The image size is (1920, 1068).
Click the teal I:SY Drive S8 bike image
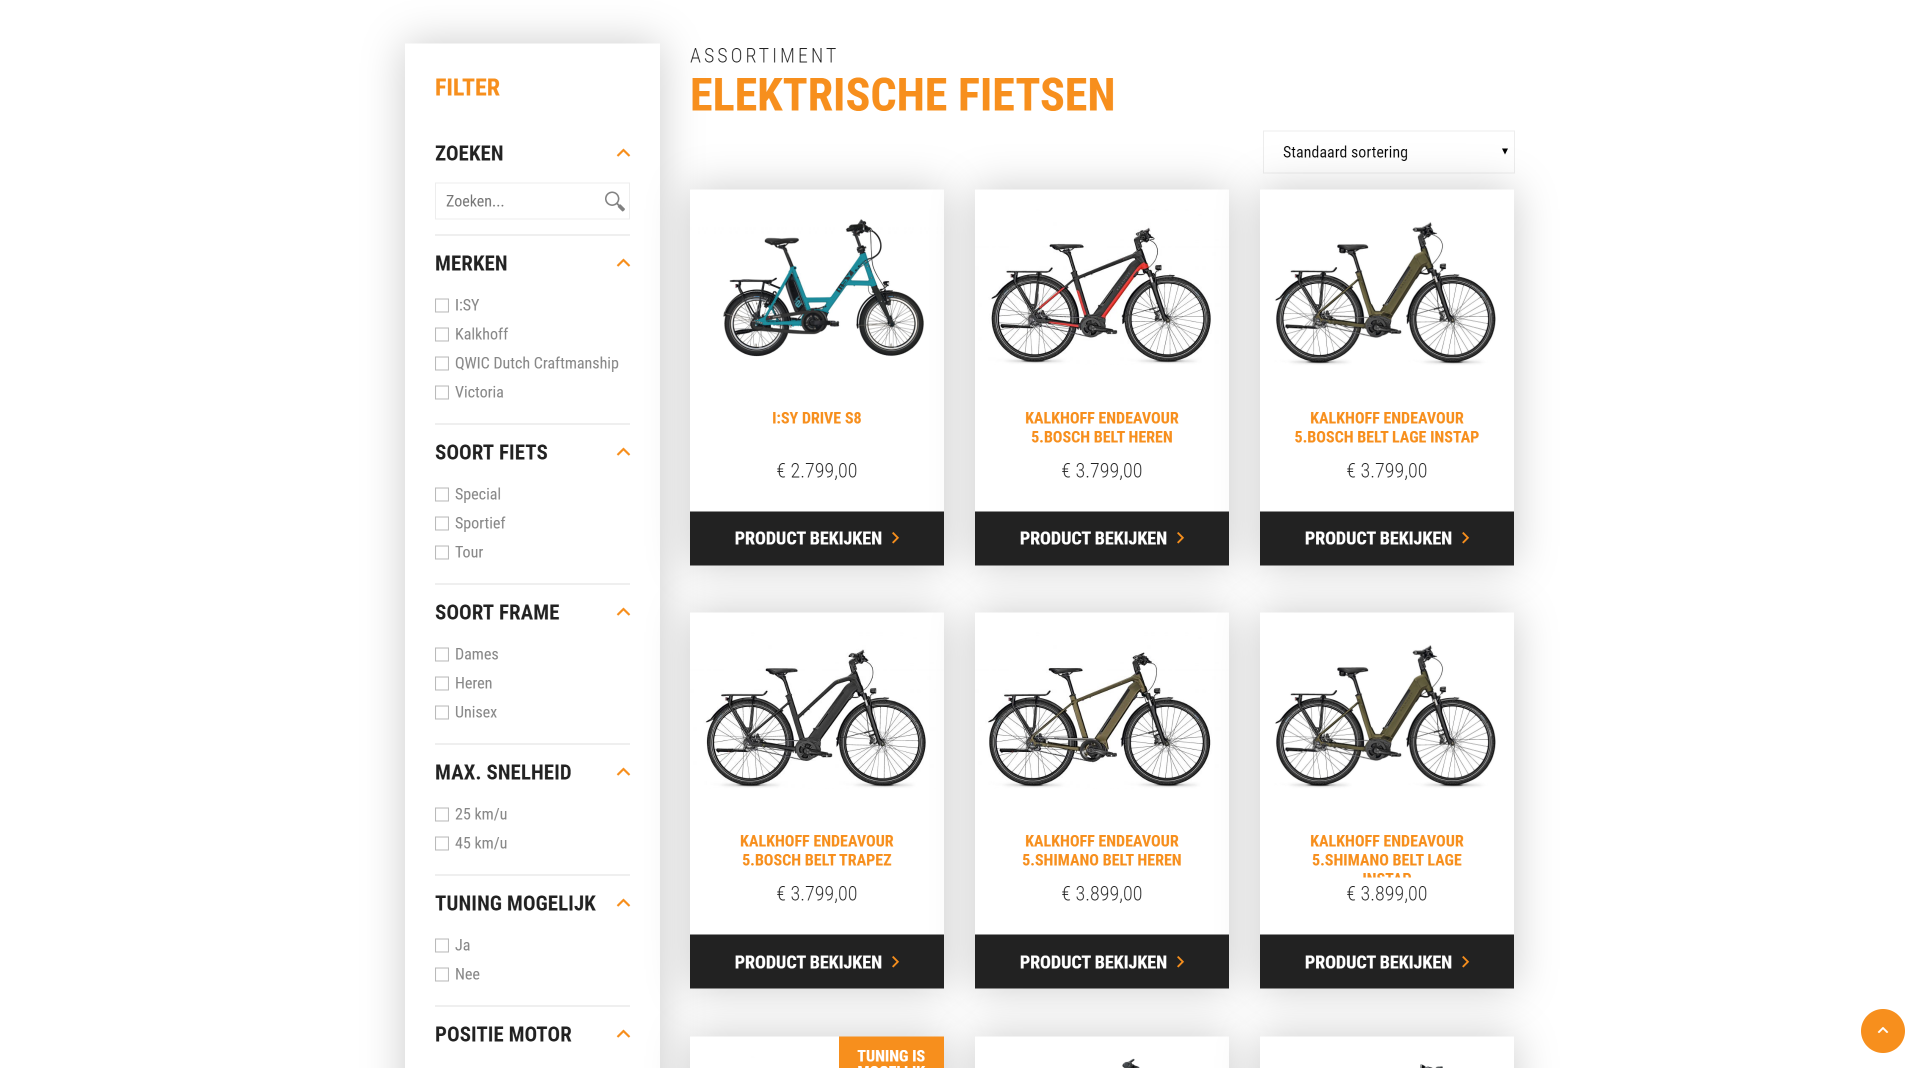point(822,289)
